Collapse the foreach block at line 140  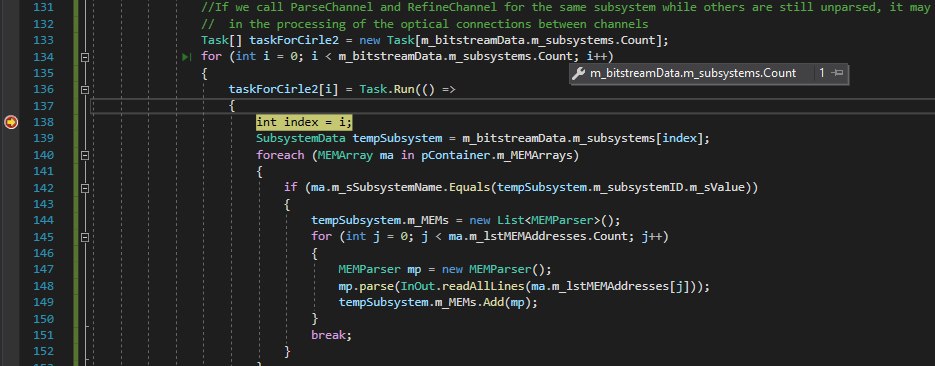(x=85, y=155)
